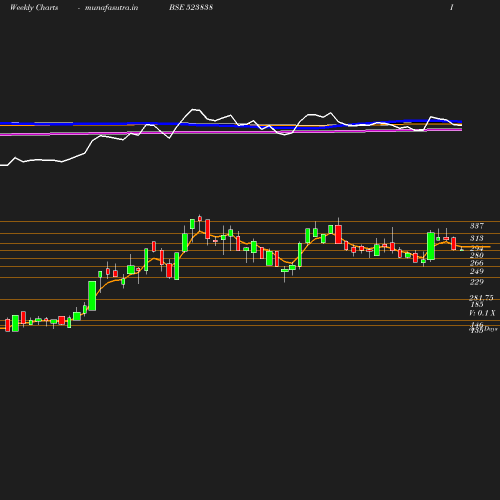
Task: Click the 280 price level label
Action: [477, 255]
